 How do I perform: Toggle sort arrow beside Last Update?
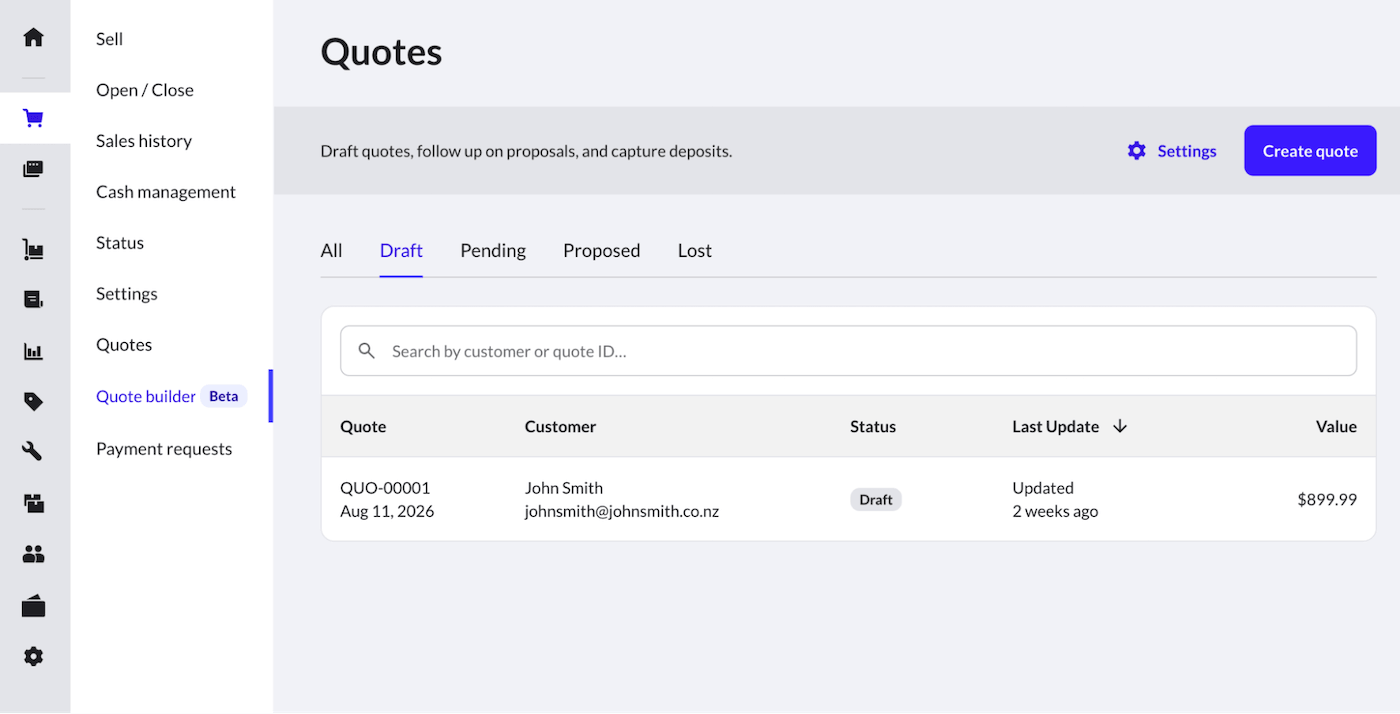[x=1120, y=426]
